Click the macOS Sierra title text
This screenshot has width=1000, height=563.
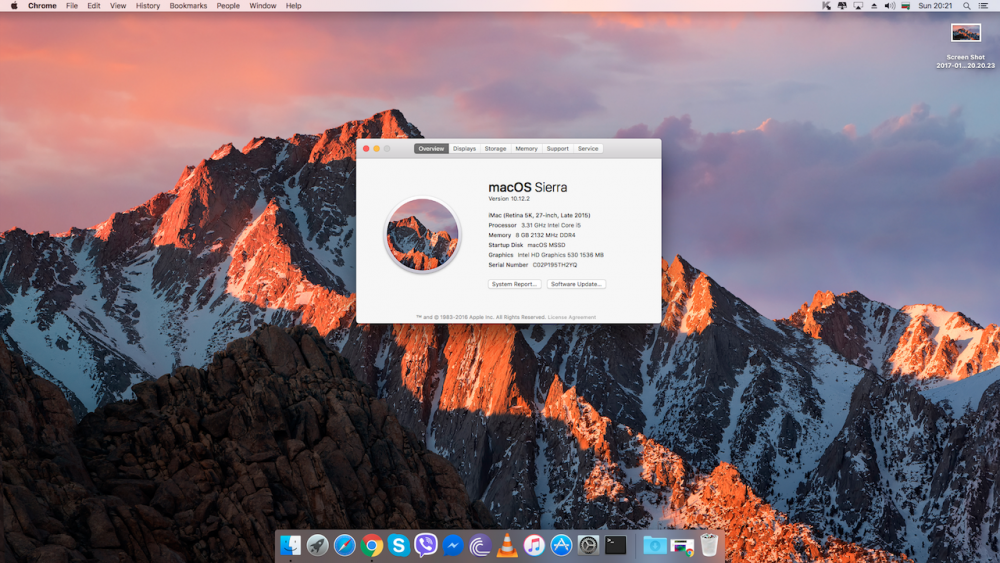(x=527, y=187)
